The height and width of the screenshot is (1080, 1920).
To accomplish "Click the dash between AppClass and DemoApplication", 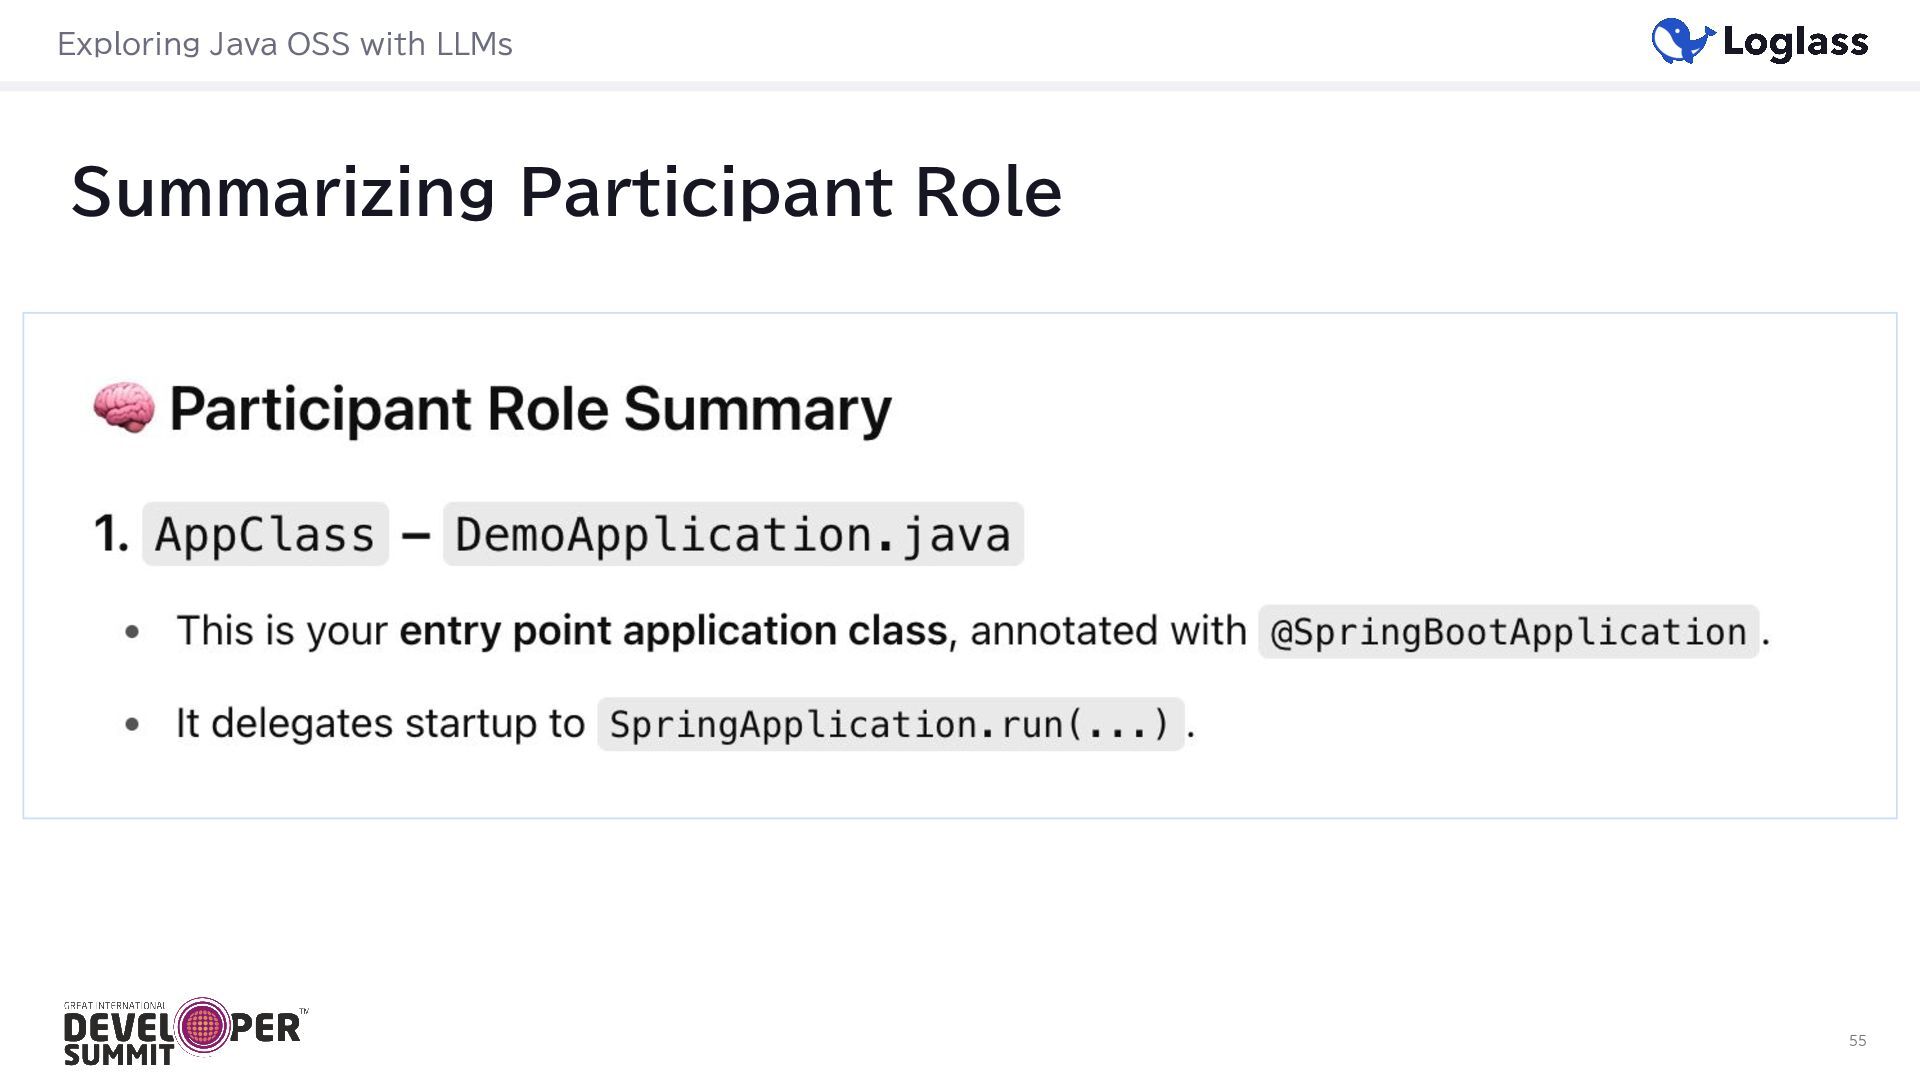I will click(416, 535).
